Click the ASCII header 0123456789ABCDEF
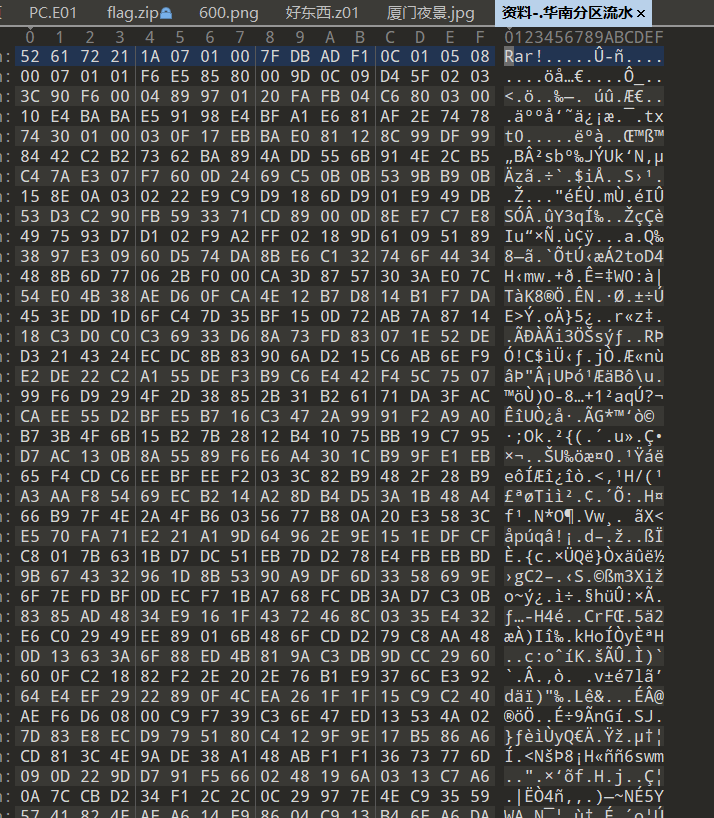714x818 pixels. point(584,37)
